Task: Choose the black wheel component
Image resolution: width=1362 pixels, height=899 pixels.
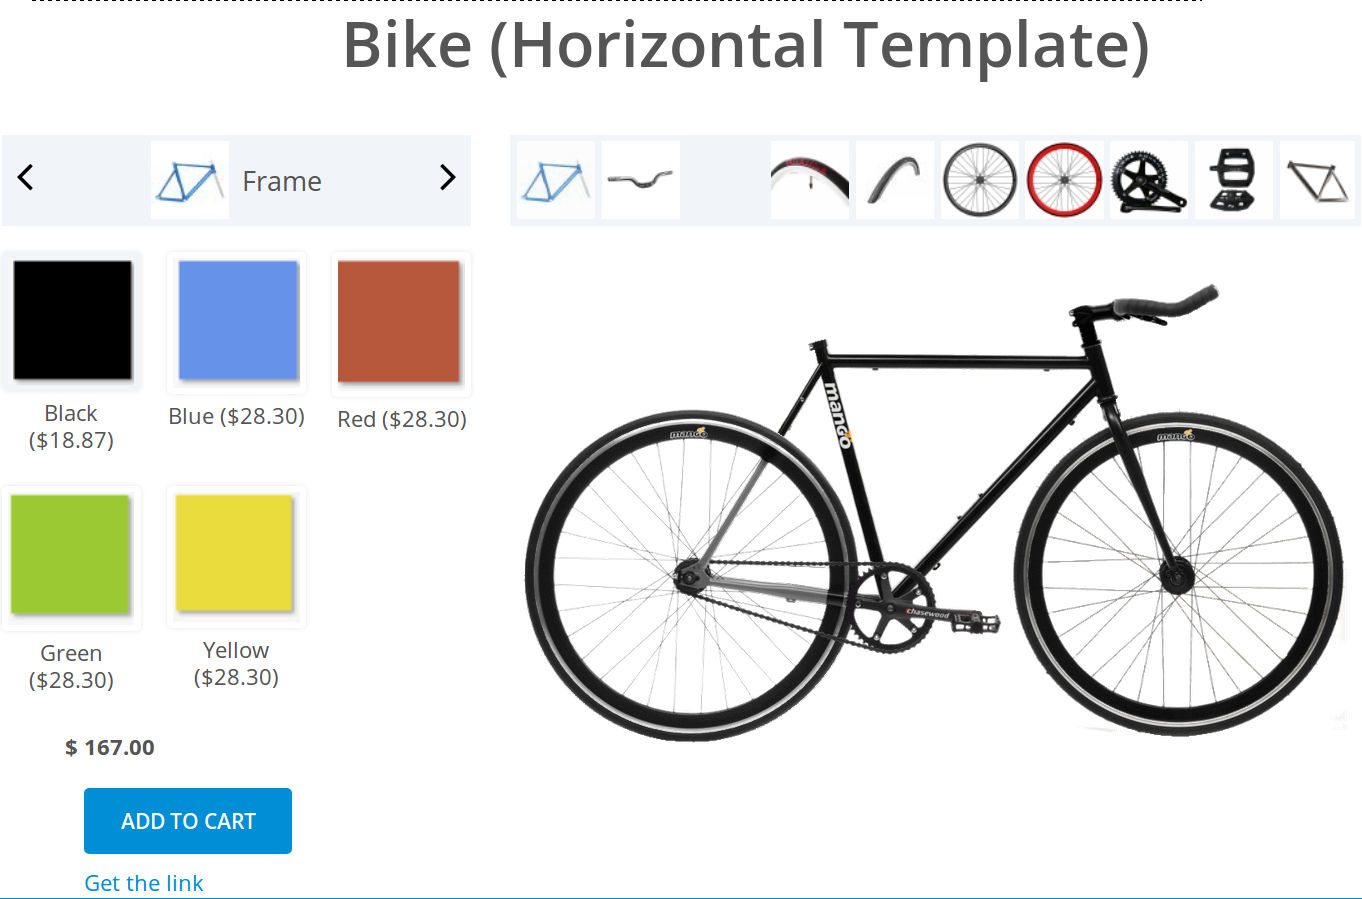Action: [979, 179]
